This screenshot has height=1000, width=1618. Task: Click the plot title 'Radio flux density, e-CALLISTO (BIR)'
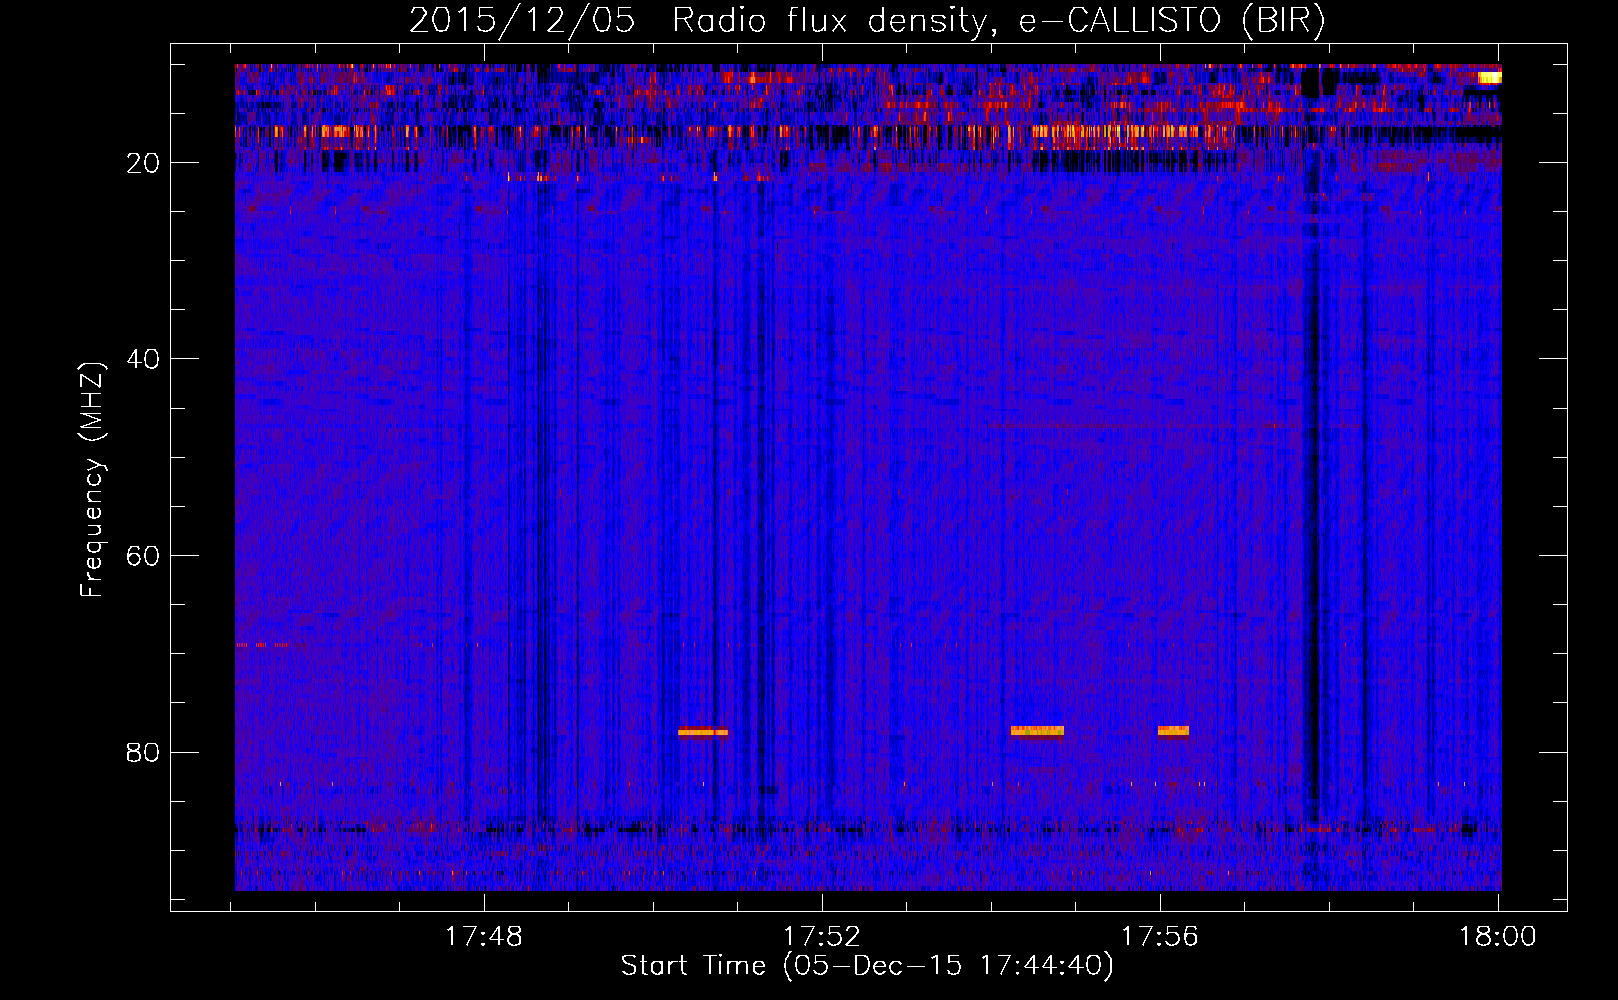[997, 20]
